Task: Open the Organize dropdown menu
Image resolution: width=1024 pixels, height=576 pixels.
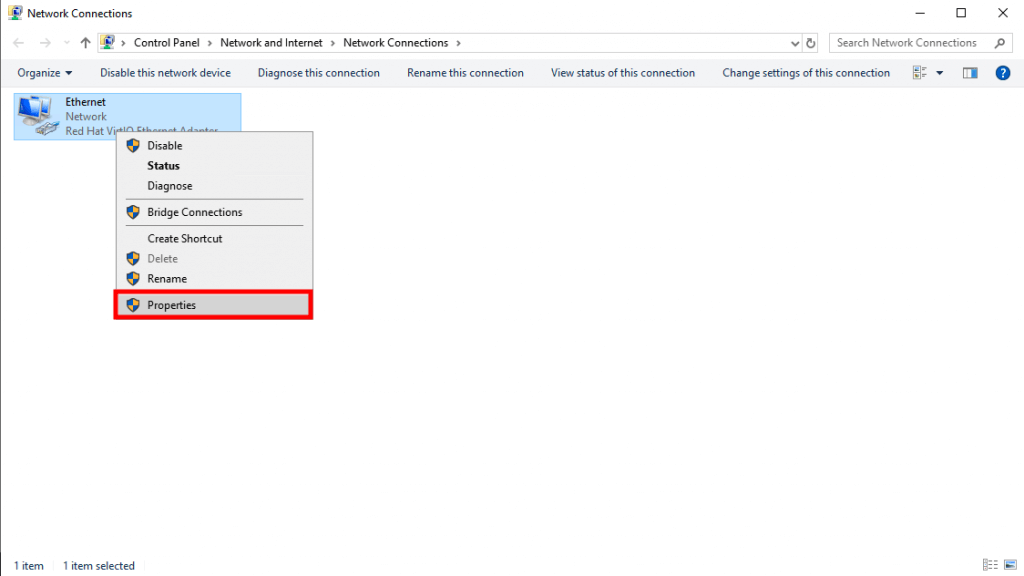Action: (x=44, y=72)
